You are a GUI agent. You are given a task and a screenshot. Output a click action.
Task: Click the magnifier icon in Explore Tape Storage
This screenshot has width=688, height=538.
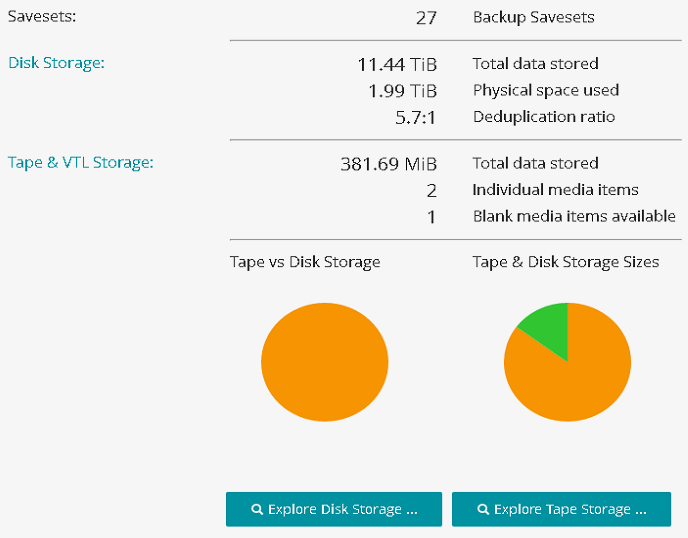point(483,510)
